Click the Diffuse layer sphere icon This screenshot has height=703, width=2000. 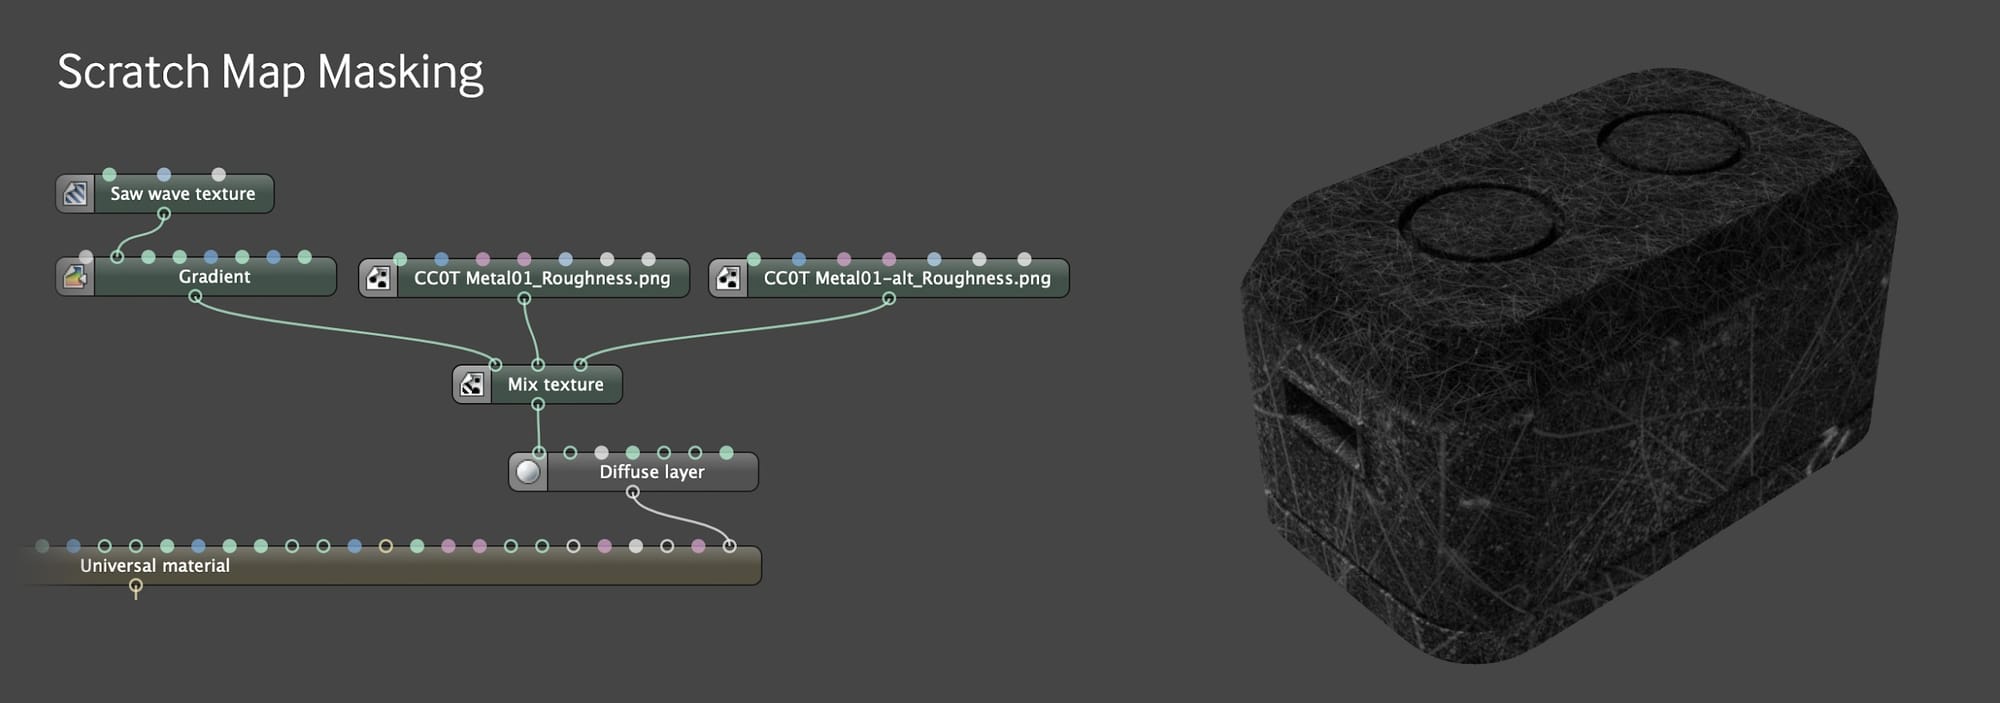point(528,472)
